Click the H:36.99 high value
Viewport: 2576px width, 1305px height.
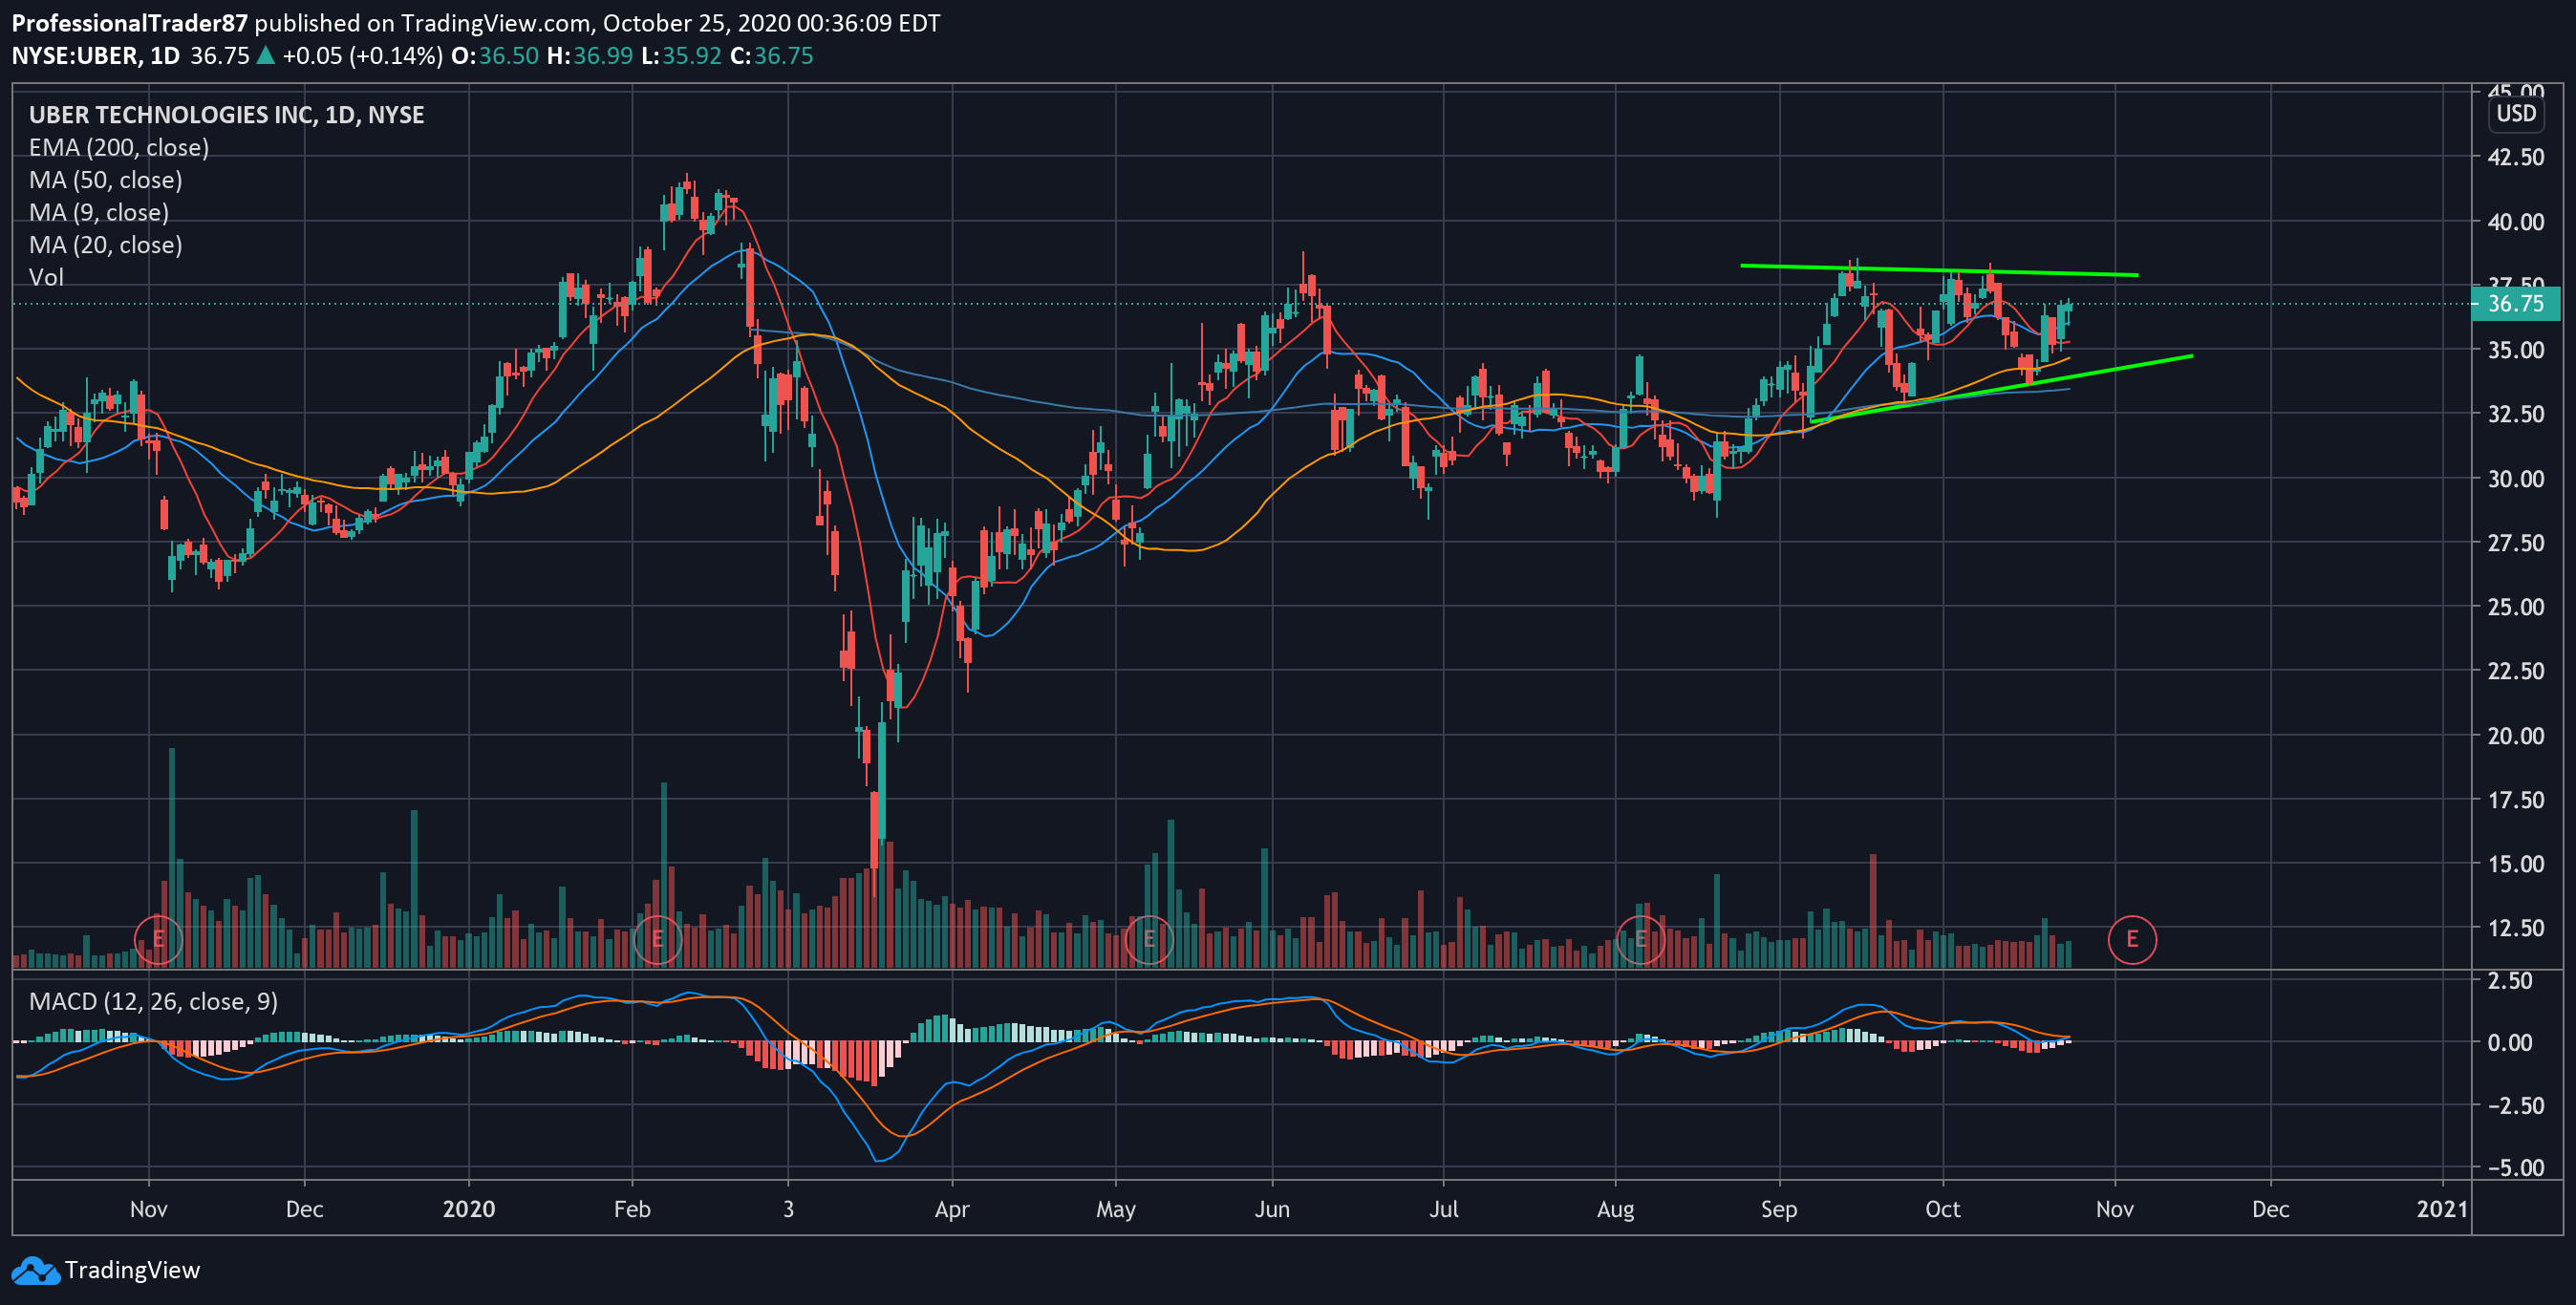[589, 56]
